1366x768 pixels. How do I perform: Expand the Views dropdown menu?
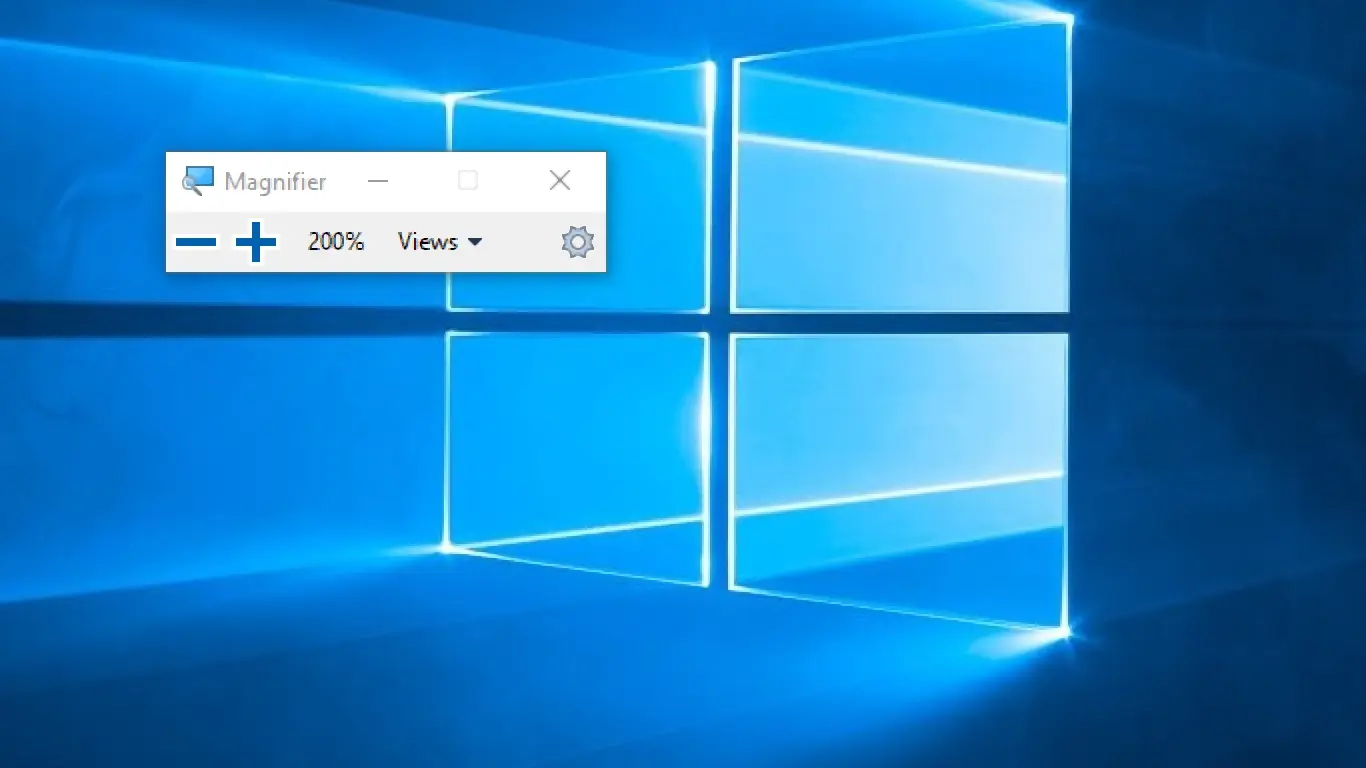440,242
